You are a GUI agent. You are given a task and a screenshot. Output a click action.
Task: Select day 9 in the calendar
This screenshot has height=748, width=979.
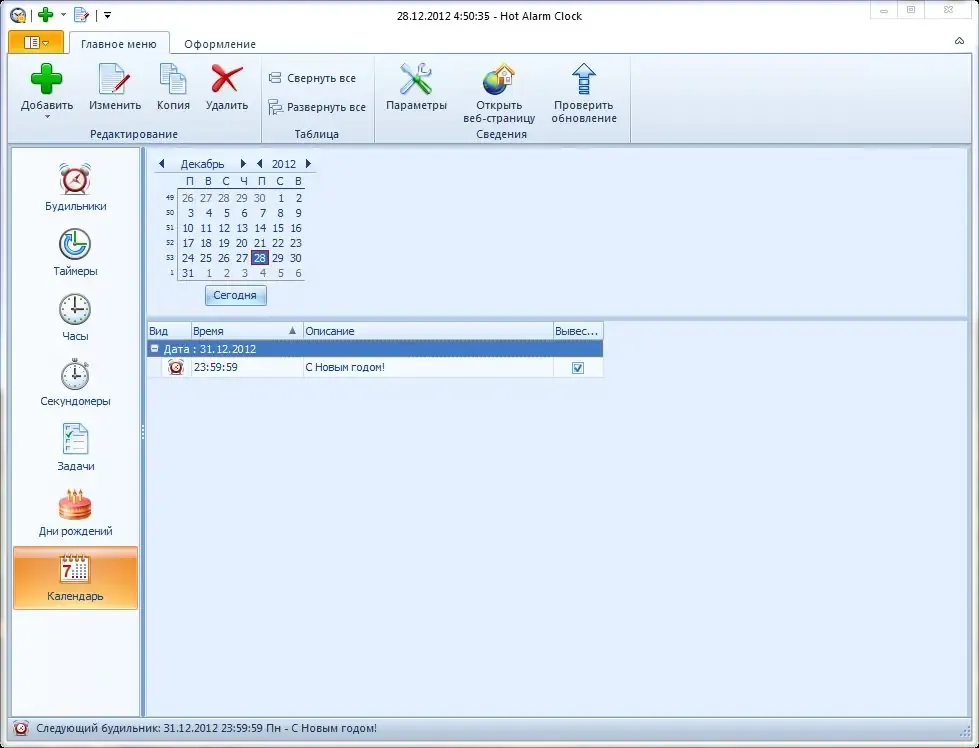tap(298, 213)
